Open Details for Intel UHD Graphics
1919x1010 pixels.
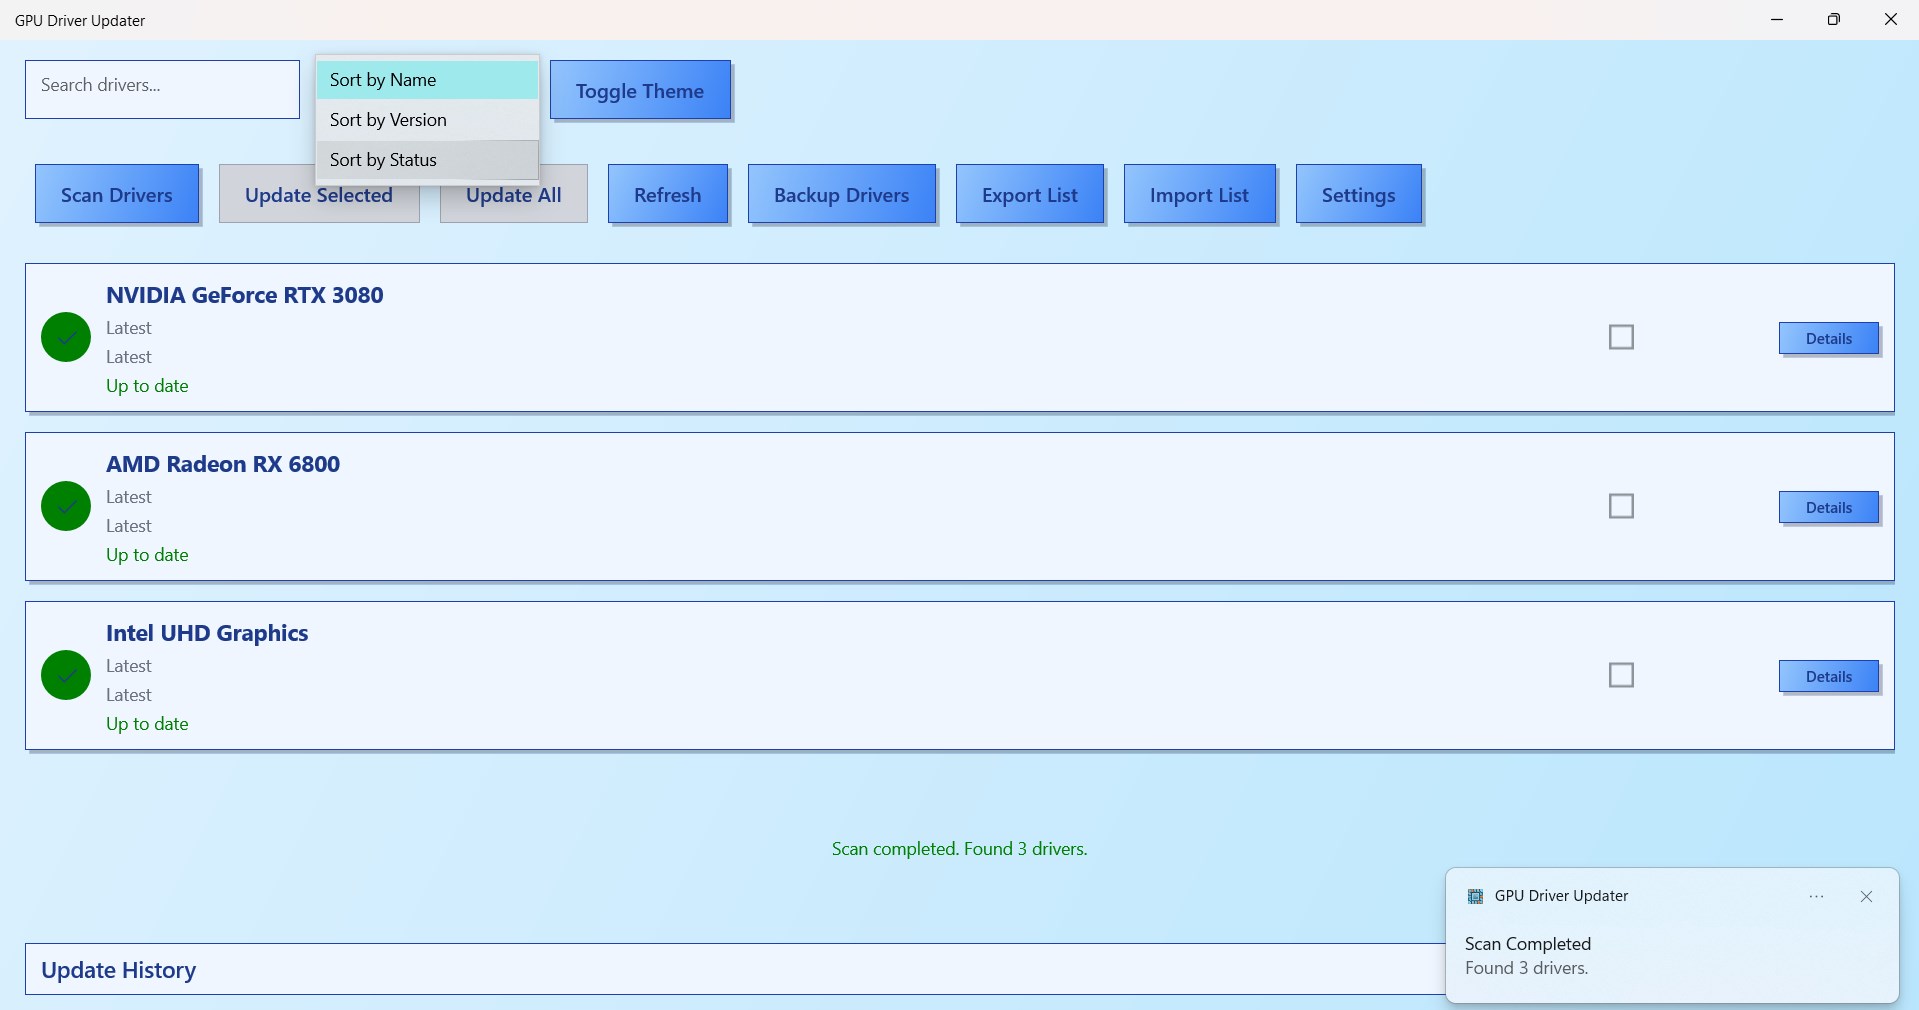click(1828, 676)
